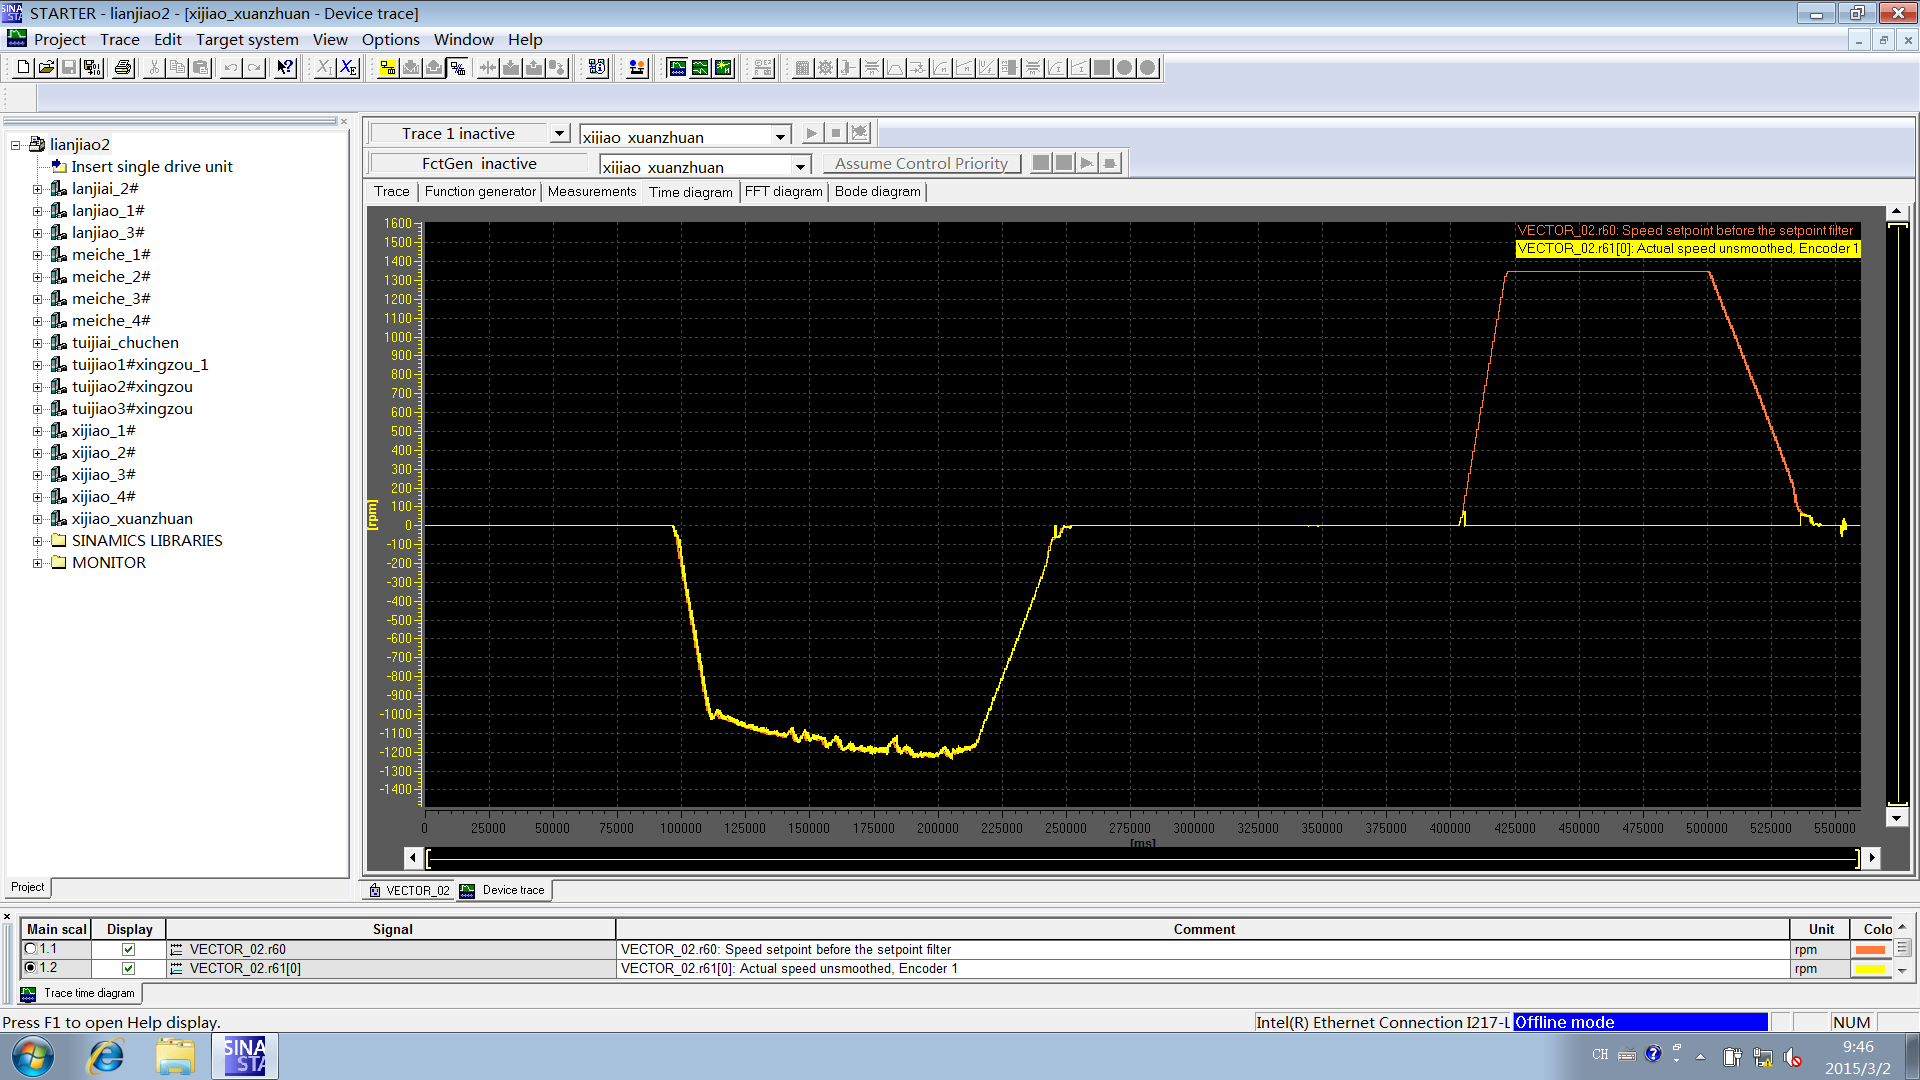Click the context Help question-mark icon

(285, 68)
